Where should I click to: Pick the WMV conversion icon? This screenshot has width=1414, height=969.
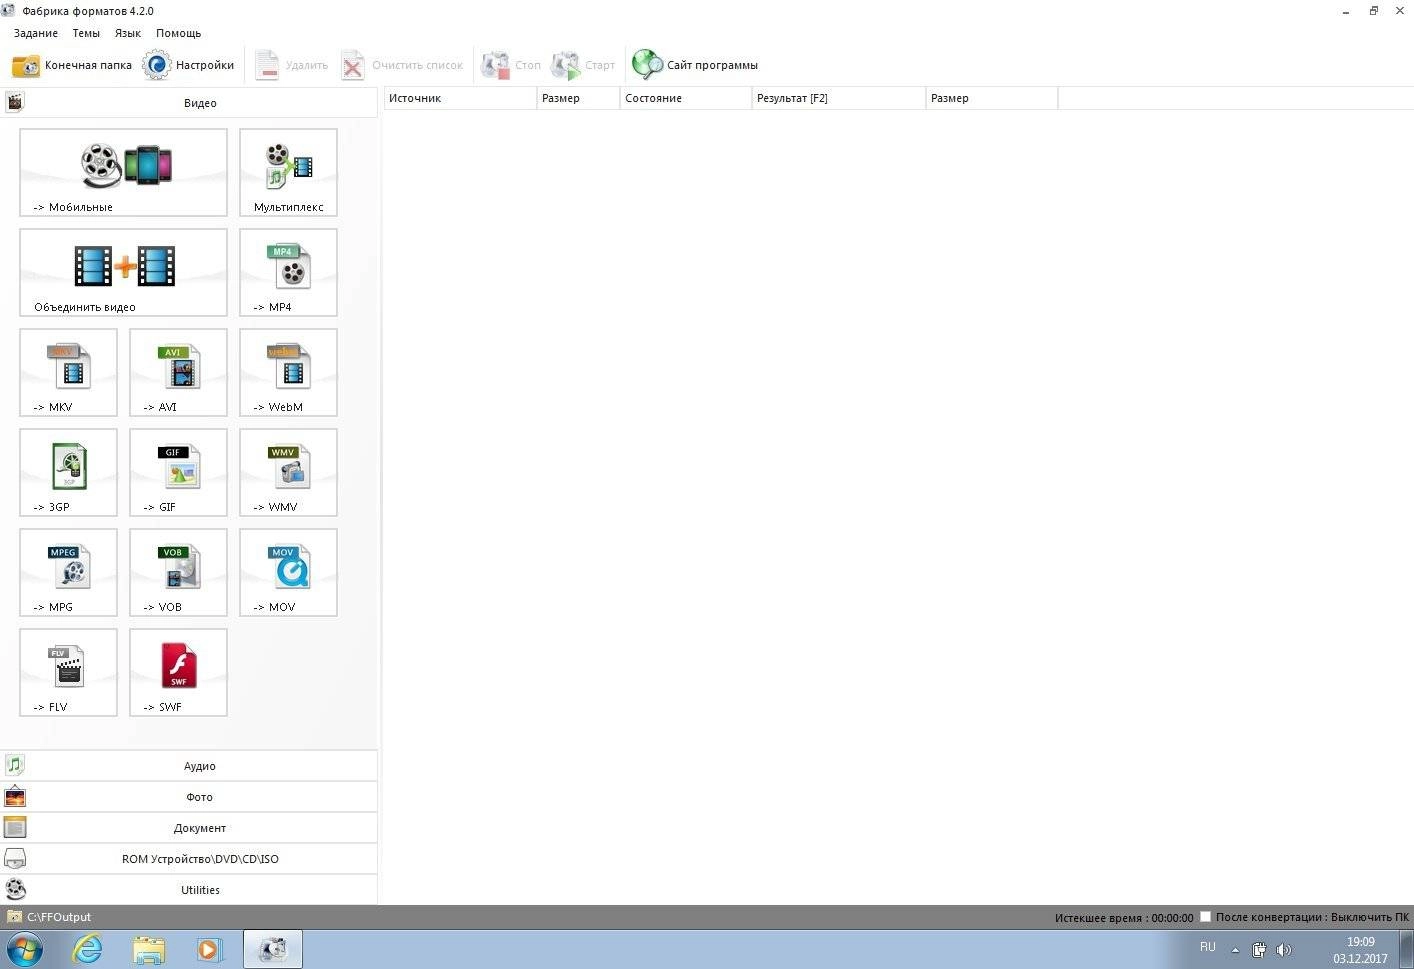(288, 472)
